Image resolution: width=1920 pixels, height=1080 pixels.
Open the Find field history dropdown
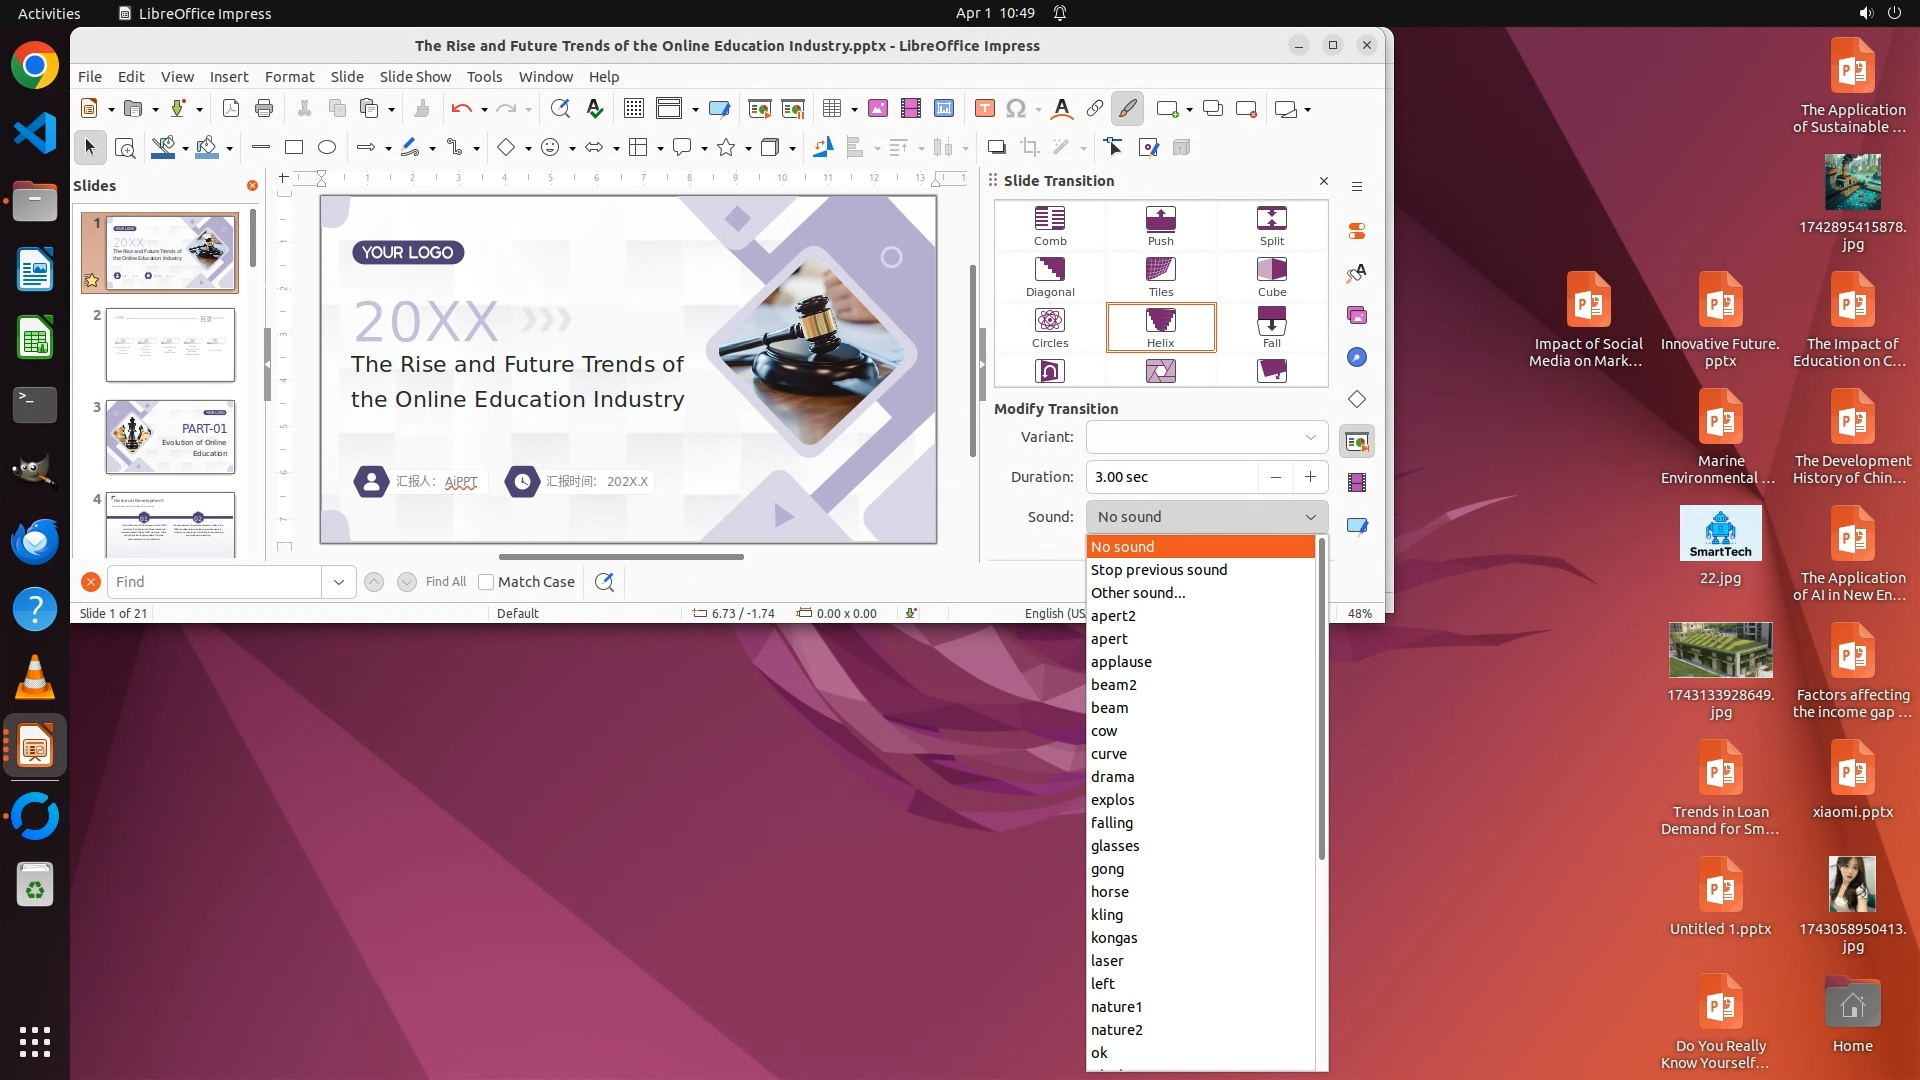[338, 582]
